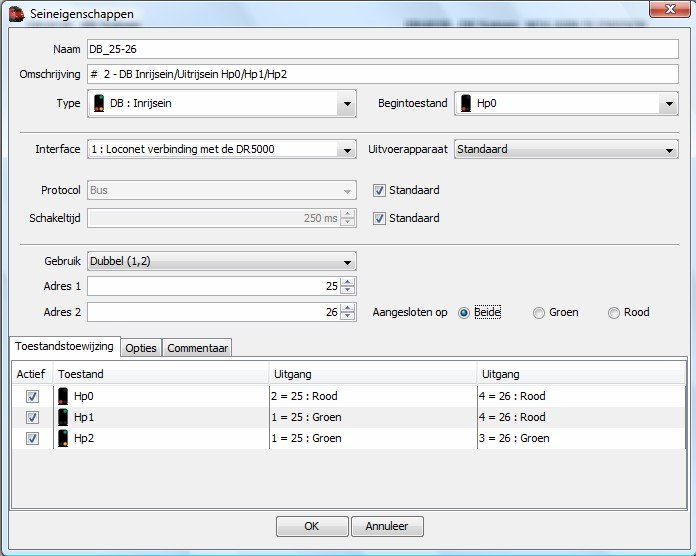Image resolution: width=696 pixels, height=556 pixels.
Task: Click the Hp1 signal icon in state table
Action: click(x=63, y=417)
